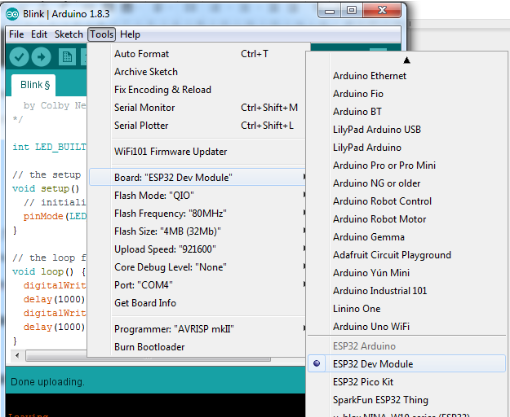Expand Port: "COM4" submenu
Viewport: 510px width, 417px height.
point(197,285)
